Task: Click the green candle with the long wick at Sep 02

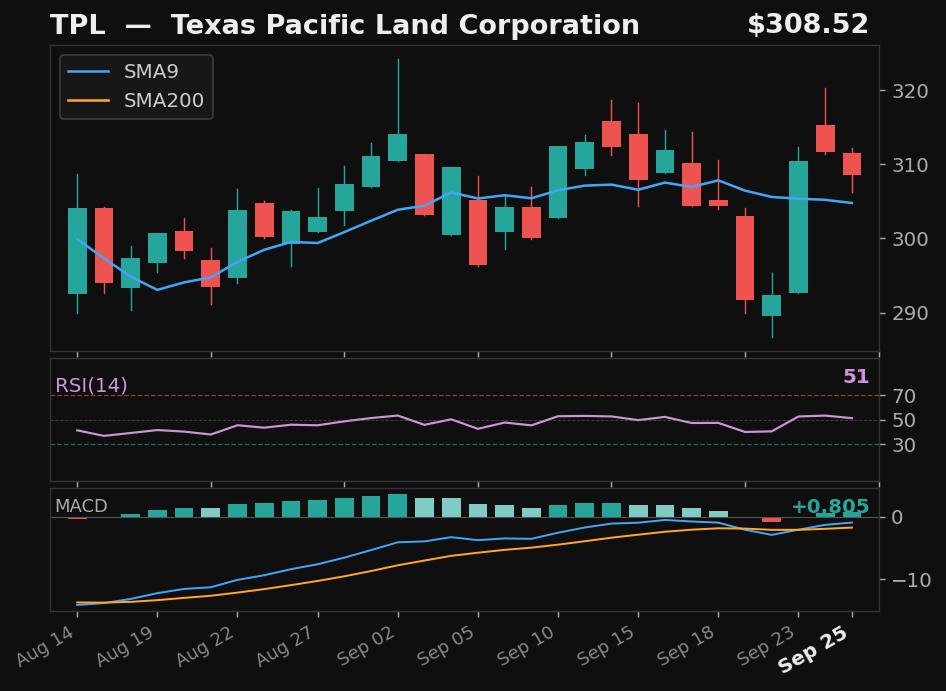Action: (398, 147)
